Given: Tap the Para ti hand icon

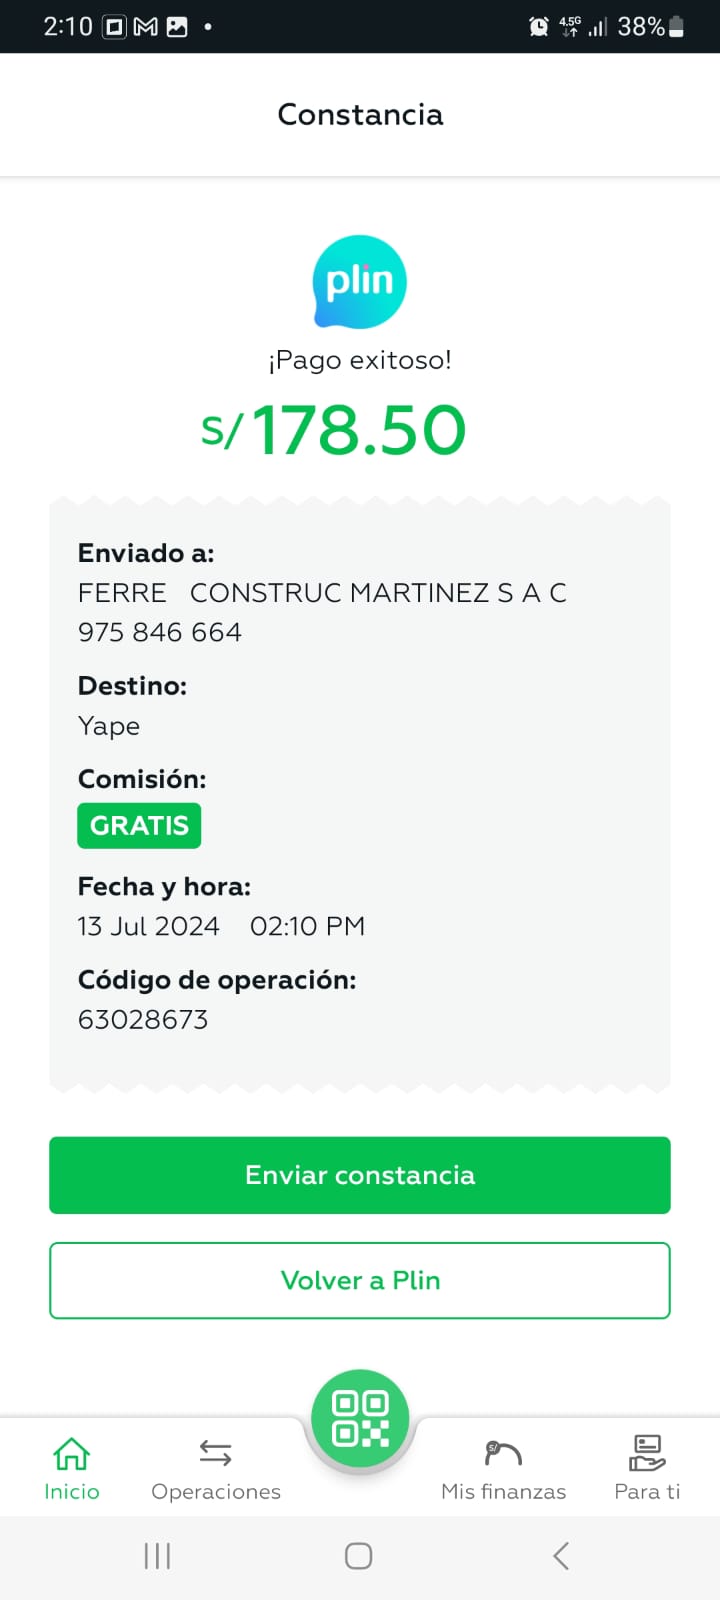Looking at the screenshot, I should [x=647, y=1453].
